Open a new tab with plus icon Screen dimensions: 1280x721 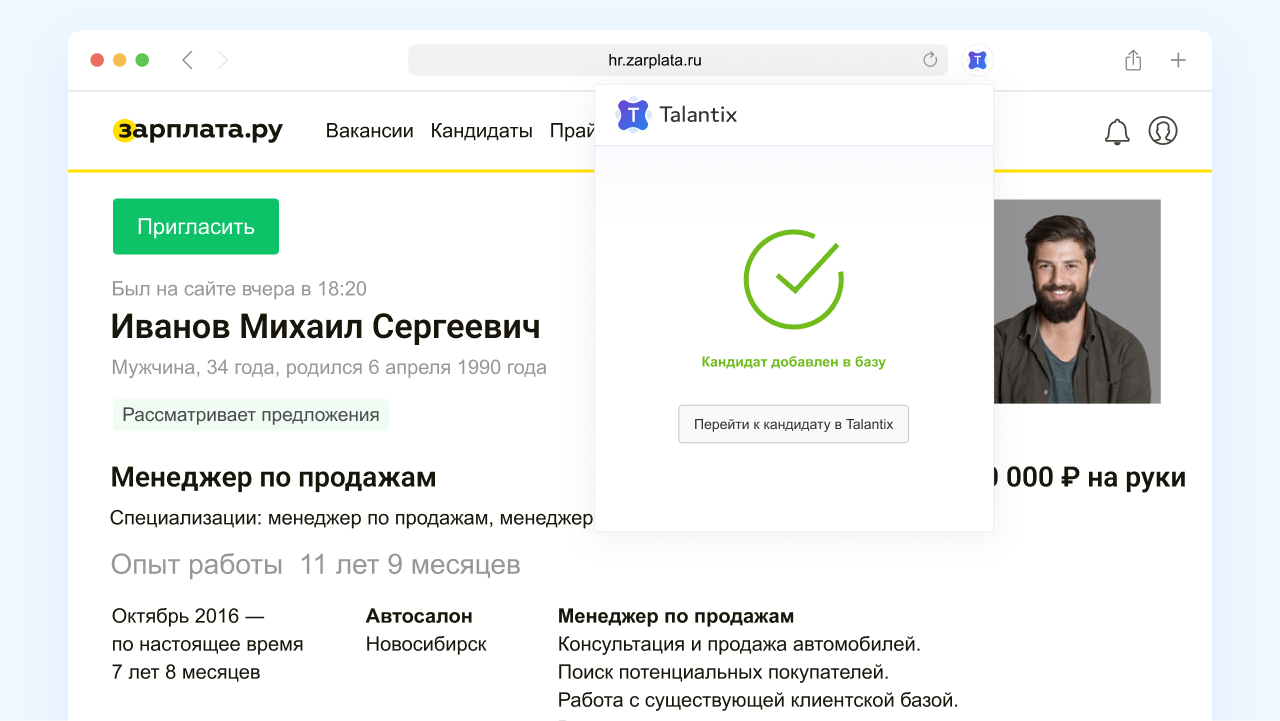(x=1178, y=60)
